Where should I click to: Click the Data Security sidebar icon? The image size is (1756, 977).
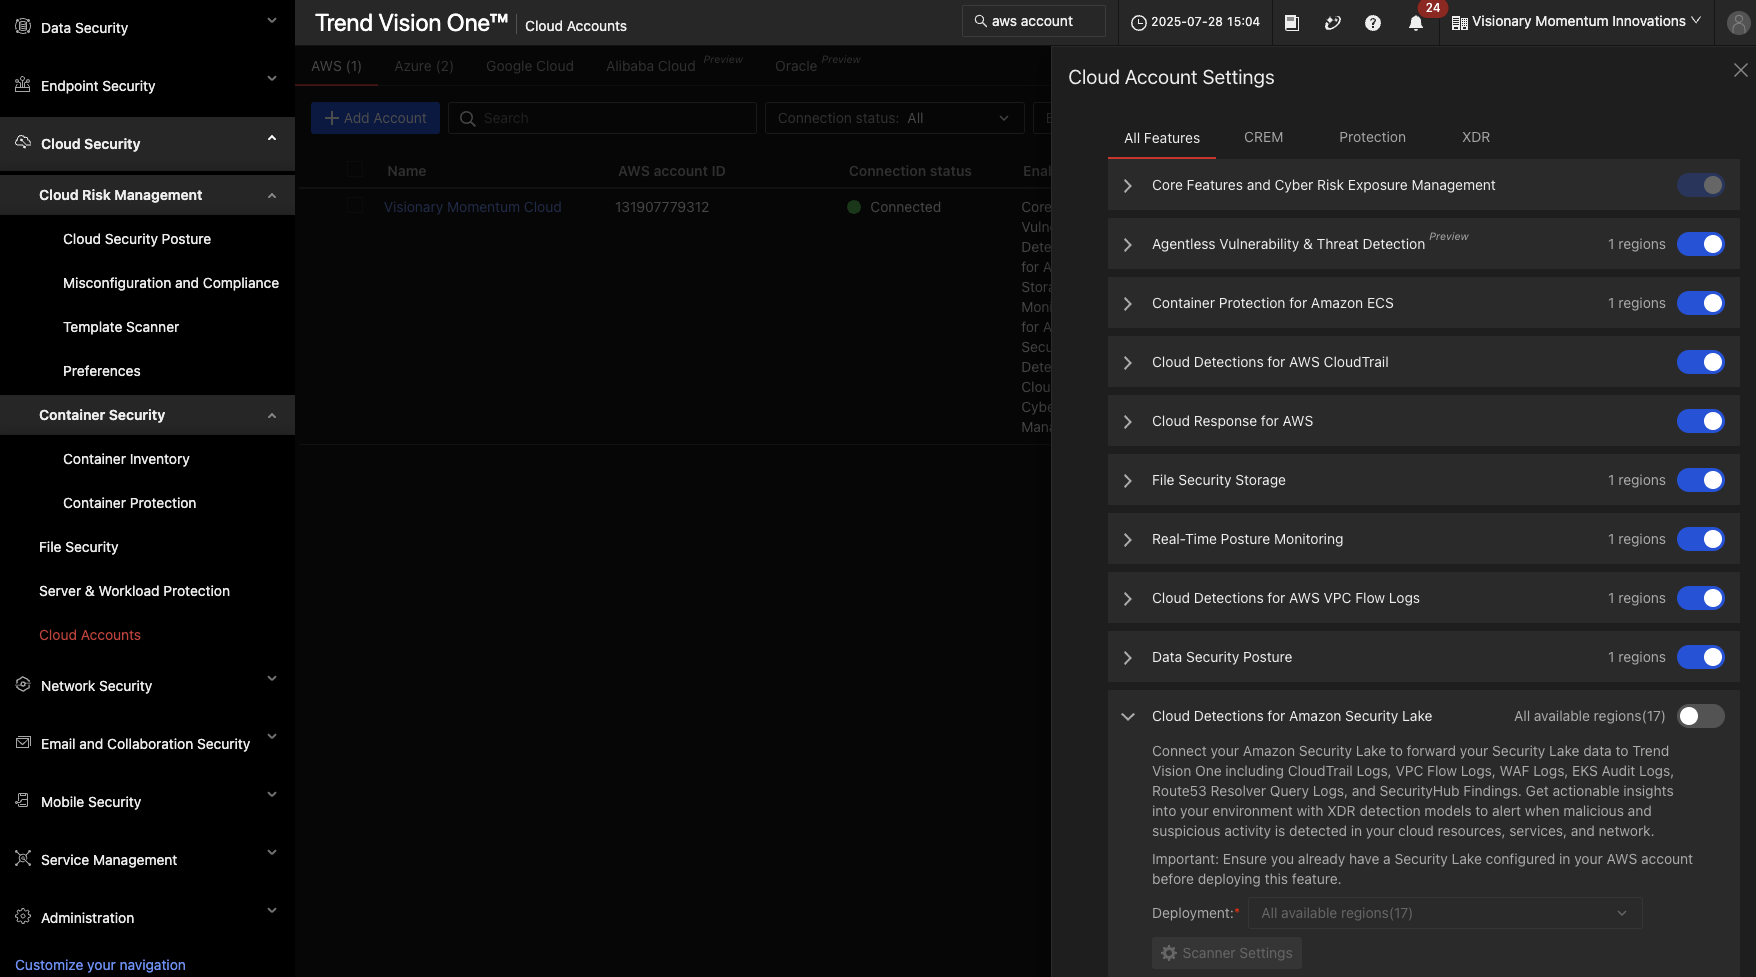pyautogui.click(x=23, y=27)
